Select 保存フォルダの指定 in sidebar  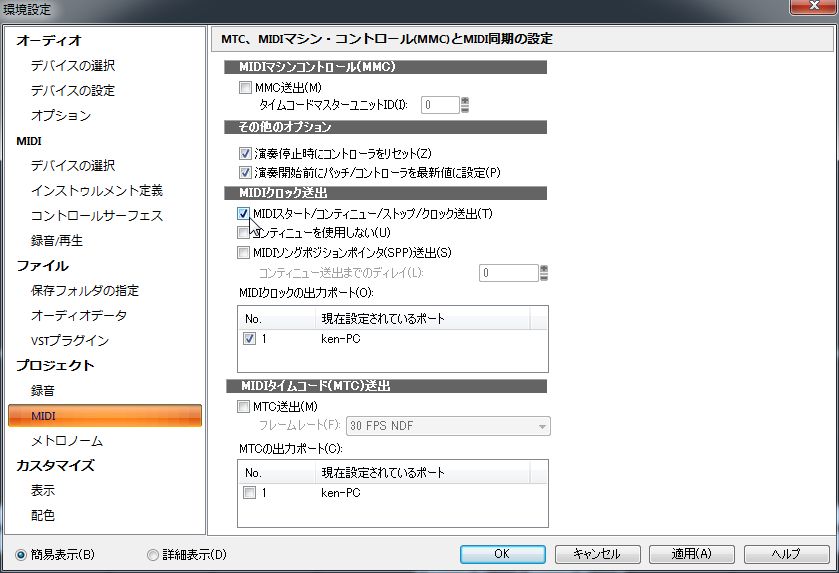pyautogui.click(x=85, y=291)
